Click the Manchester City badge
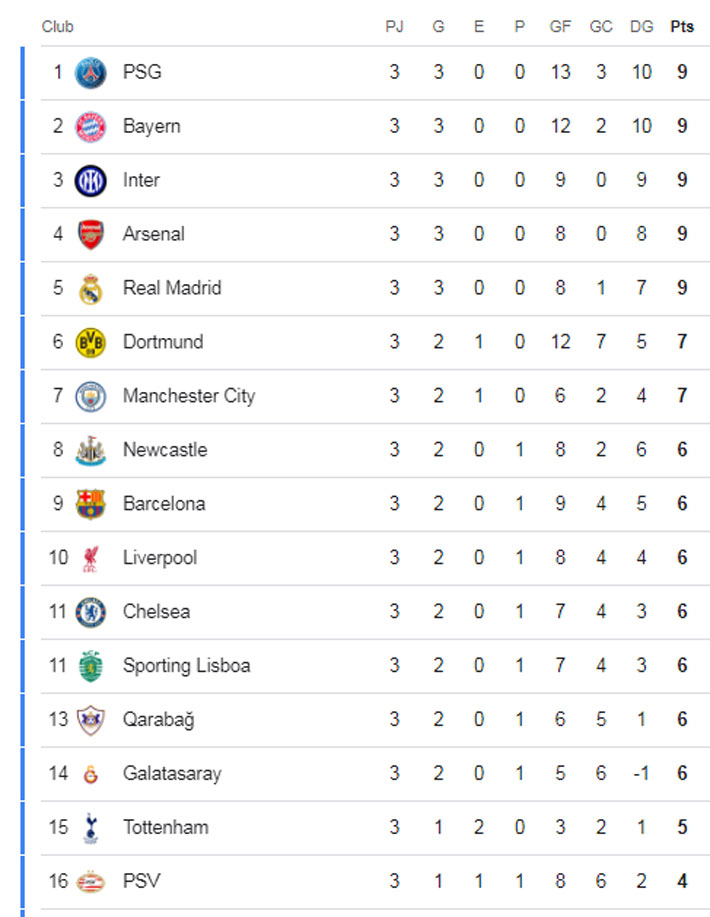The image size is (710, 917). point(91,397)
